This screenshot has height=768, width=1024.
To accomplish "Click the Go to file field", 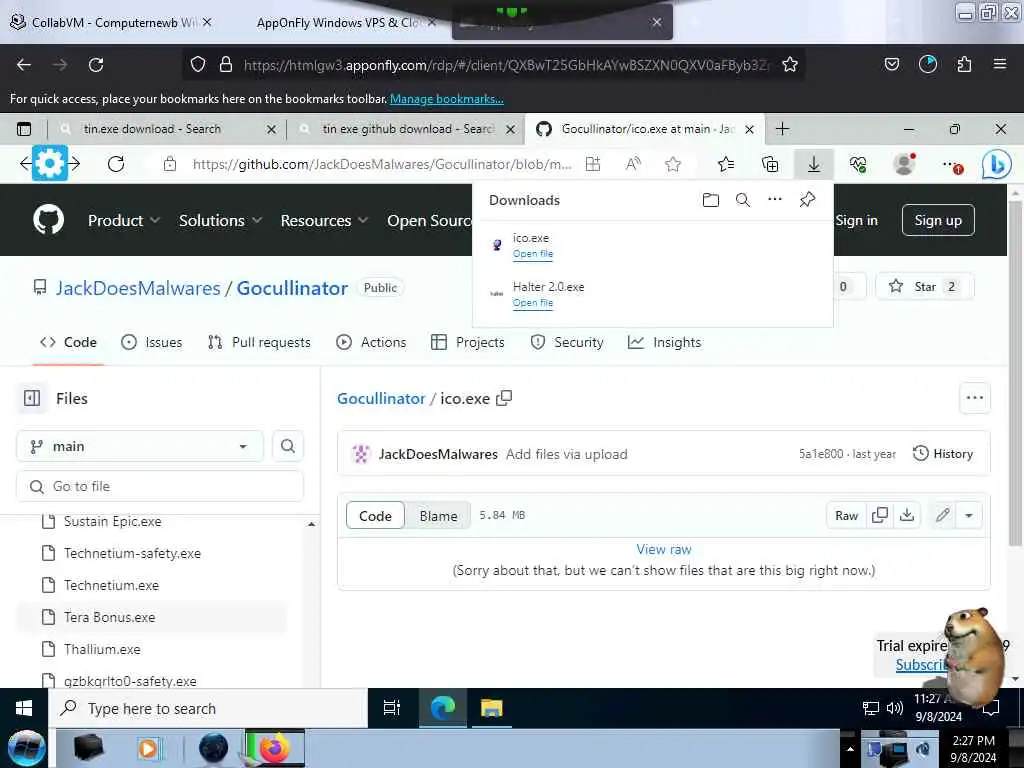I will pos(160,487).
